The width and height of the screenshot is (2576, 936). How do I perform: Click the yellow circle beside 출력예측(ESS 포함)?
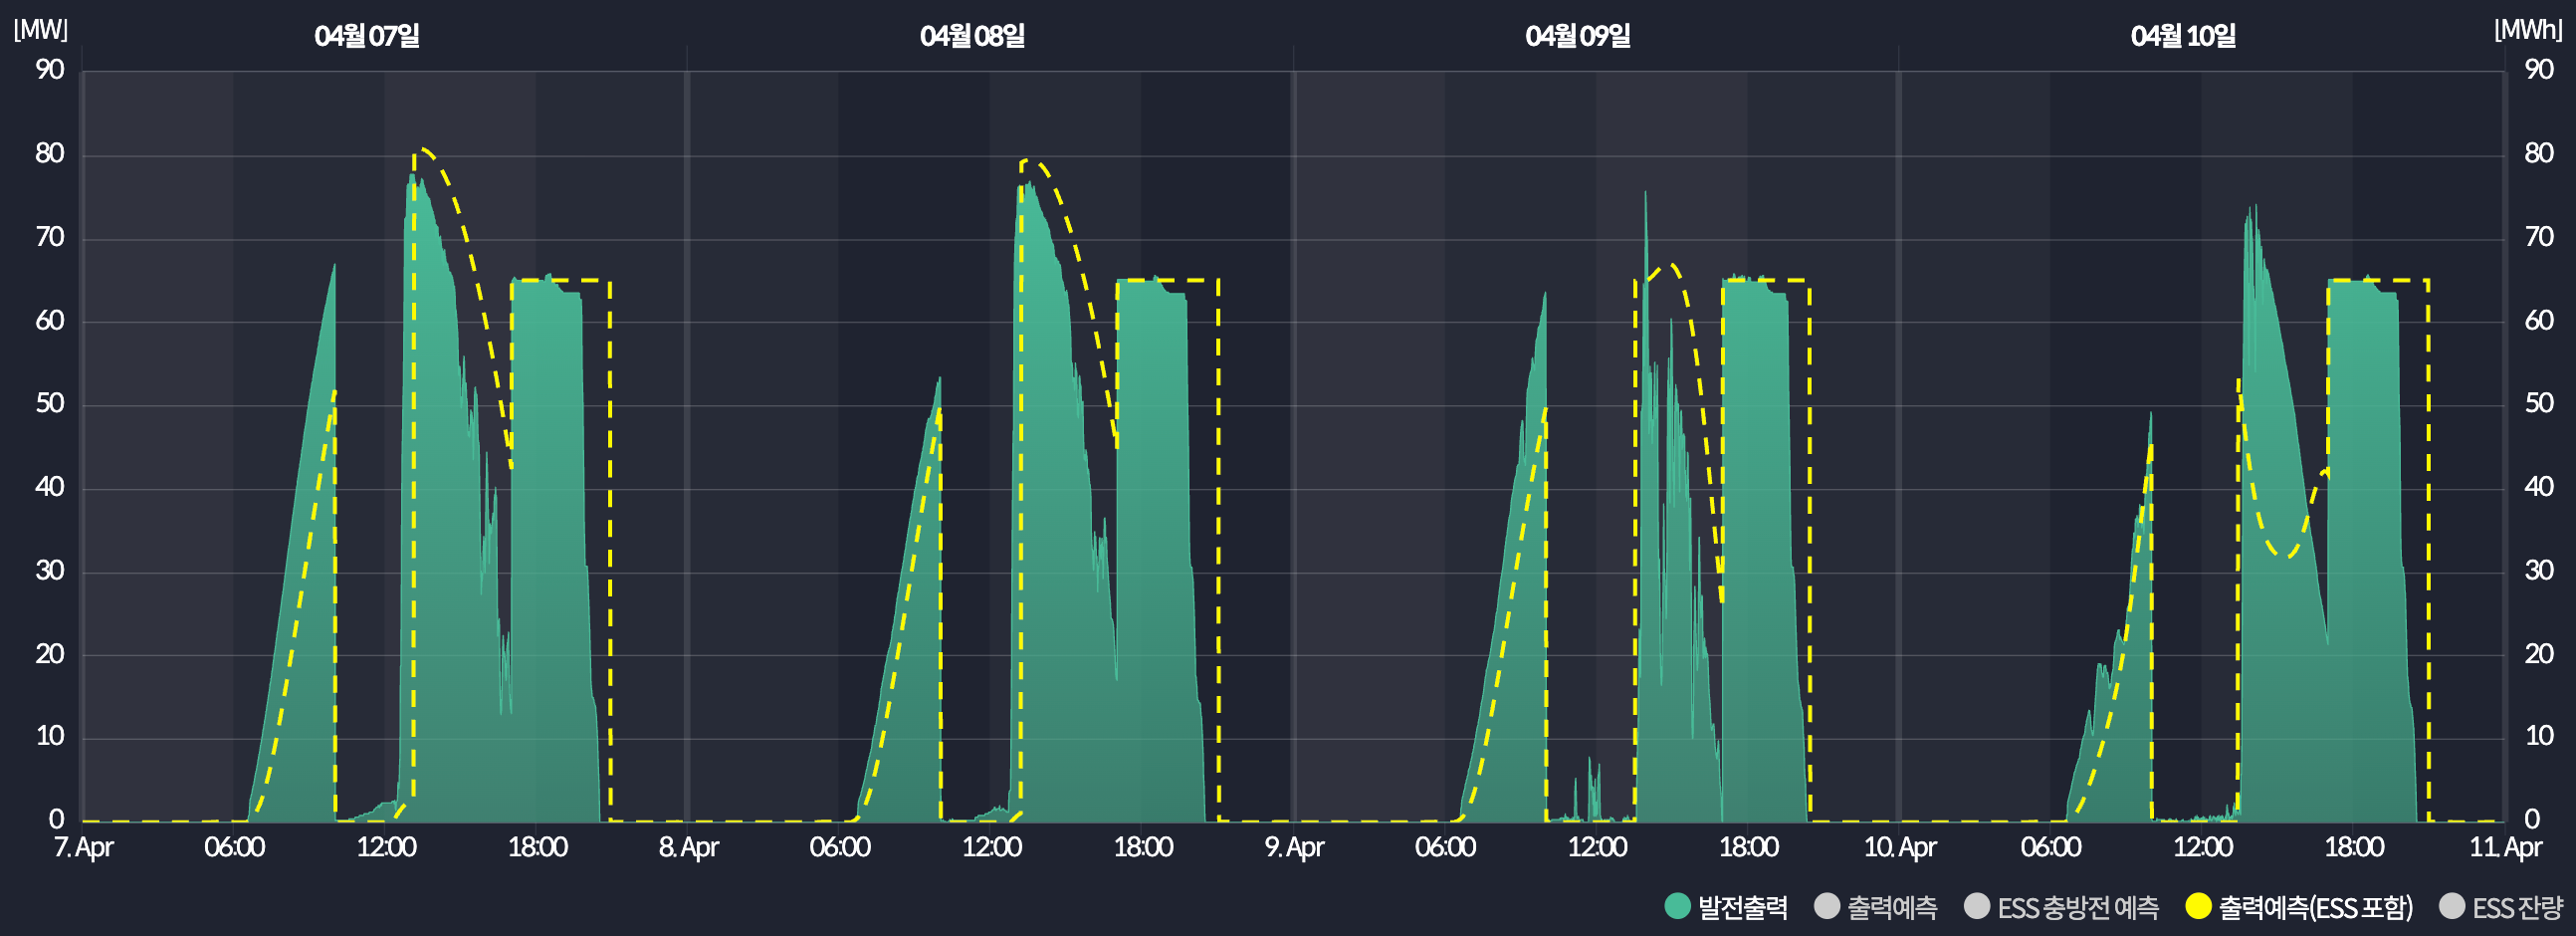(2198, 906)
